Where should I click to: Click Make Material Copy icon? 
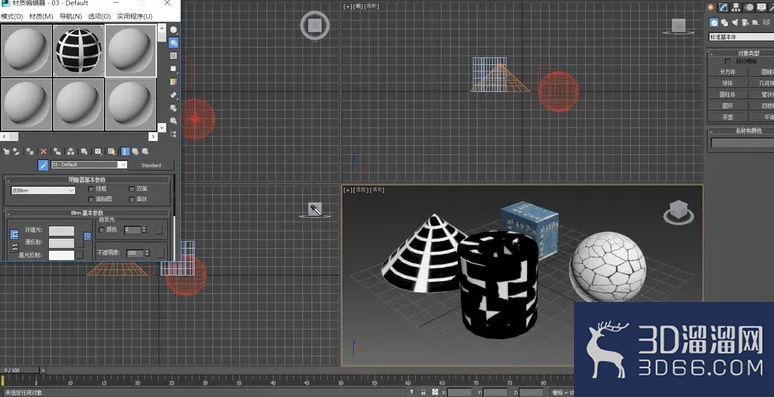click(57, 151)
